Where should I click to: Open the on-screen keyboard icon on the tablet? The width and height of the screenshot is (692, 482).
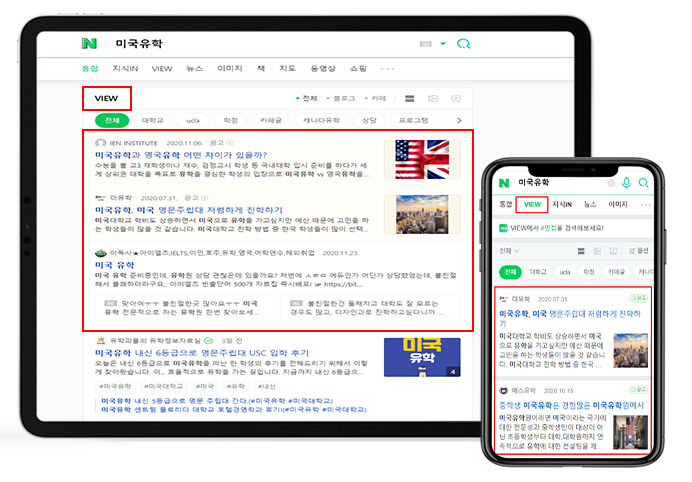coord(425,43)
